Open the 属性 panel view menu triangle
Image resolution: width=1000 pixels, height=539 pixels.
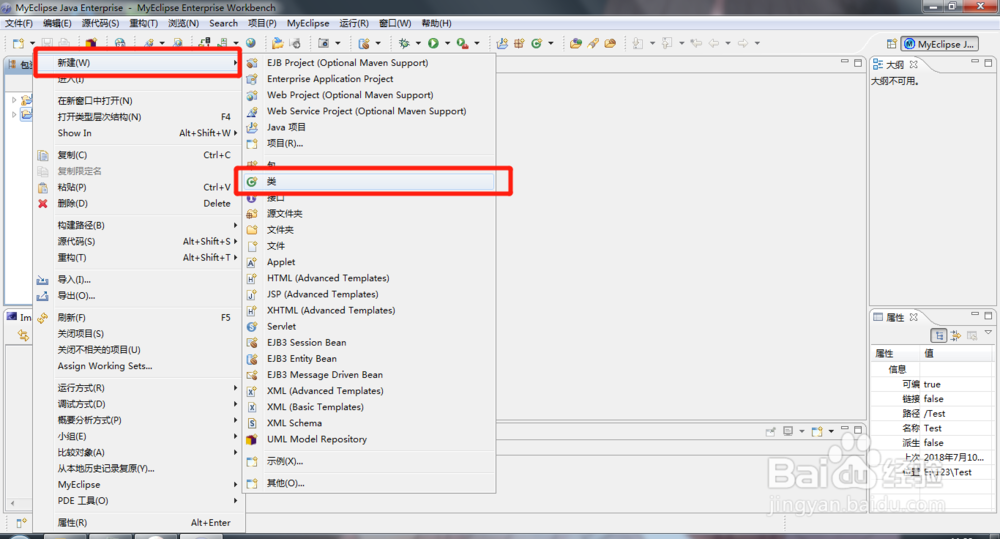point(988,332)
